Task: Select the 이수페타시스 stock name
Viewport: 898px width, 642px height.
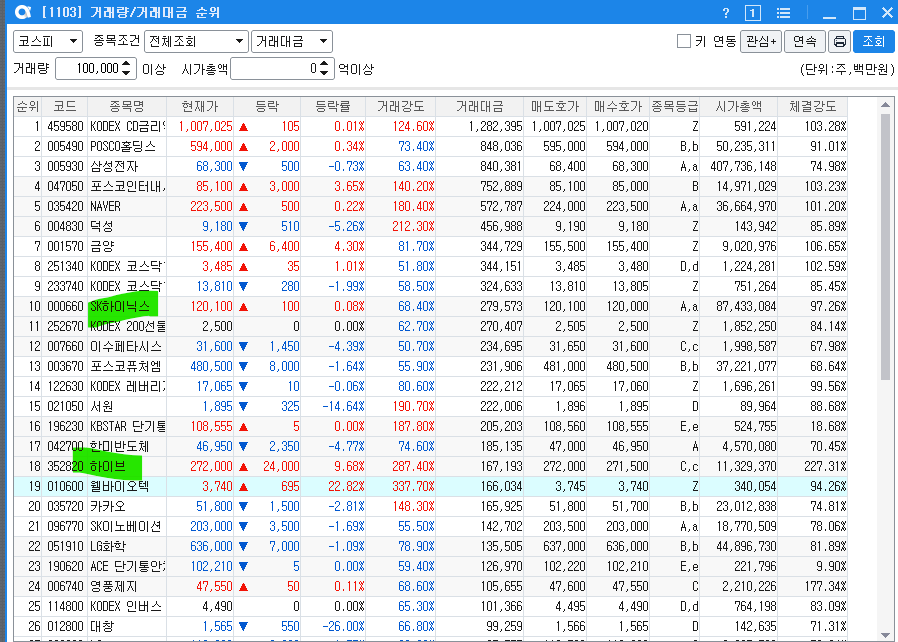Action: (x=126, y=346)
